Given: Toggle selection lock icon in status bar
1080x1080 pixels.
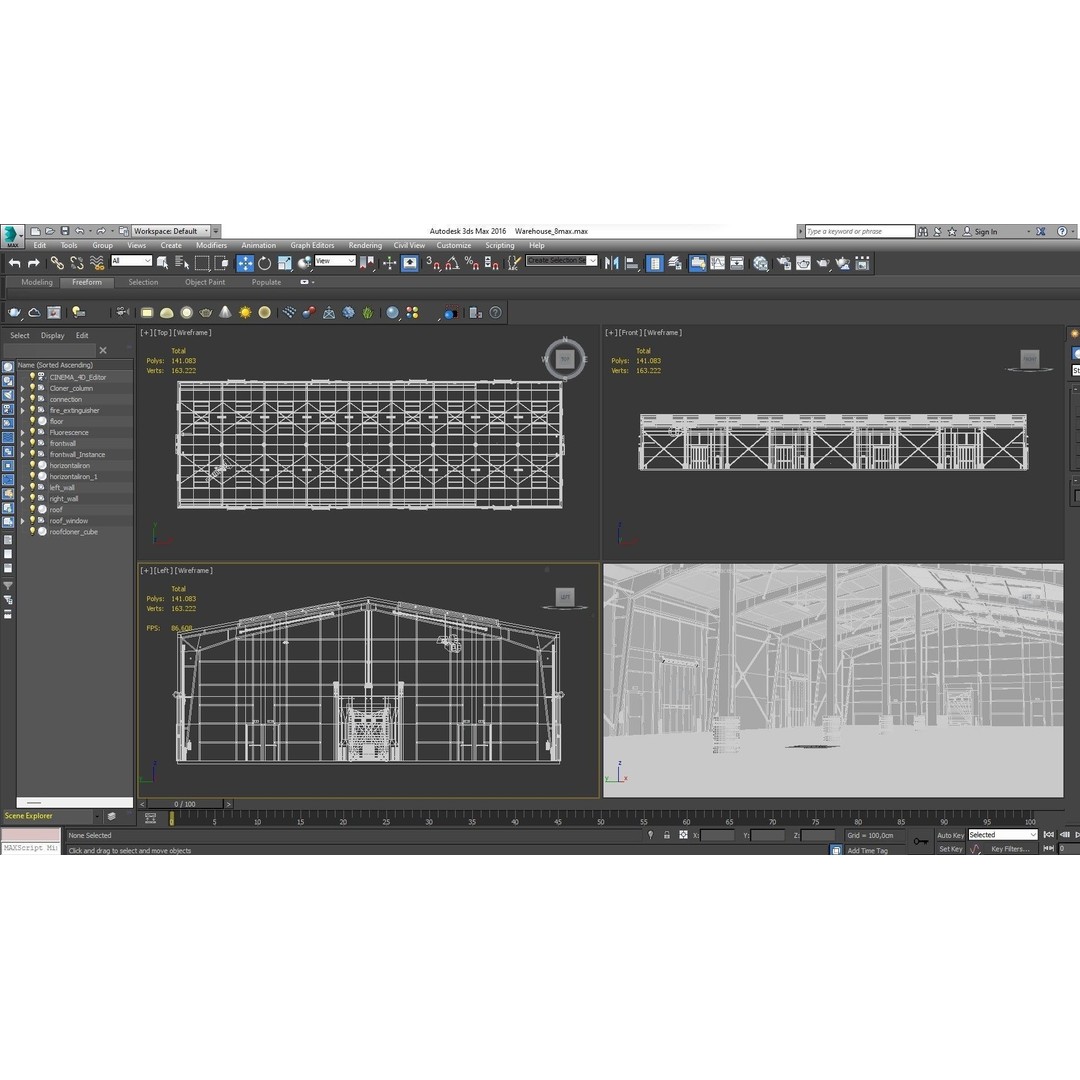Looking at the screenshot, I should 666,835.
